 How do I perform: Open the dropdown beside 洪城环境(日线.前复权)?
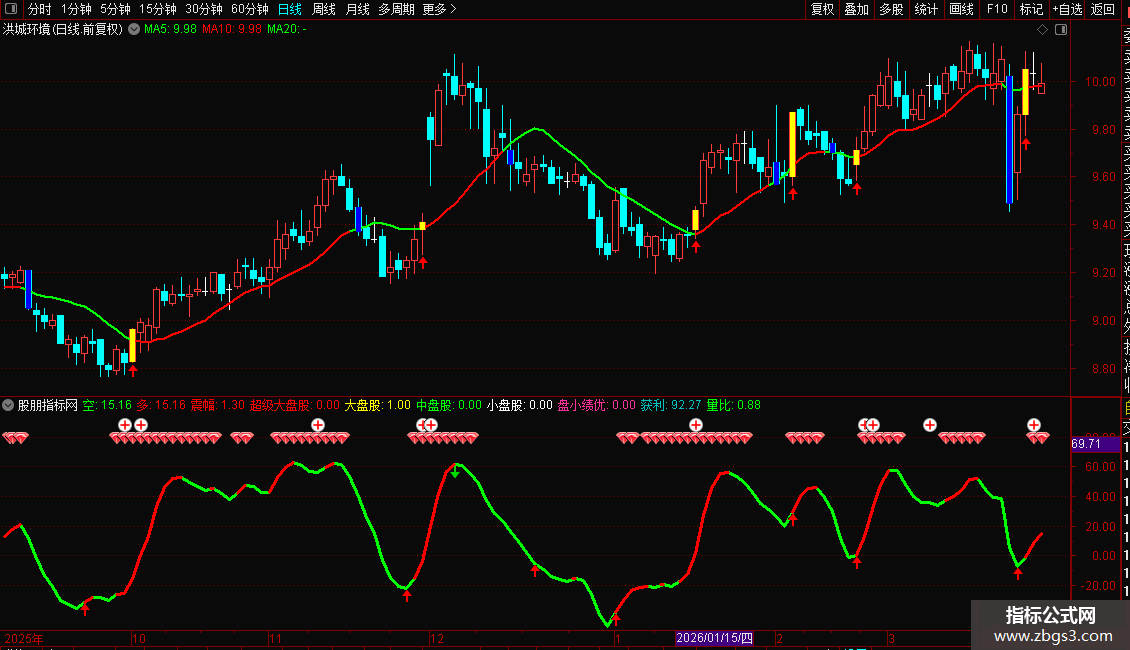click(134, 30)
